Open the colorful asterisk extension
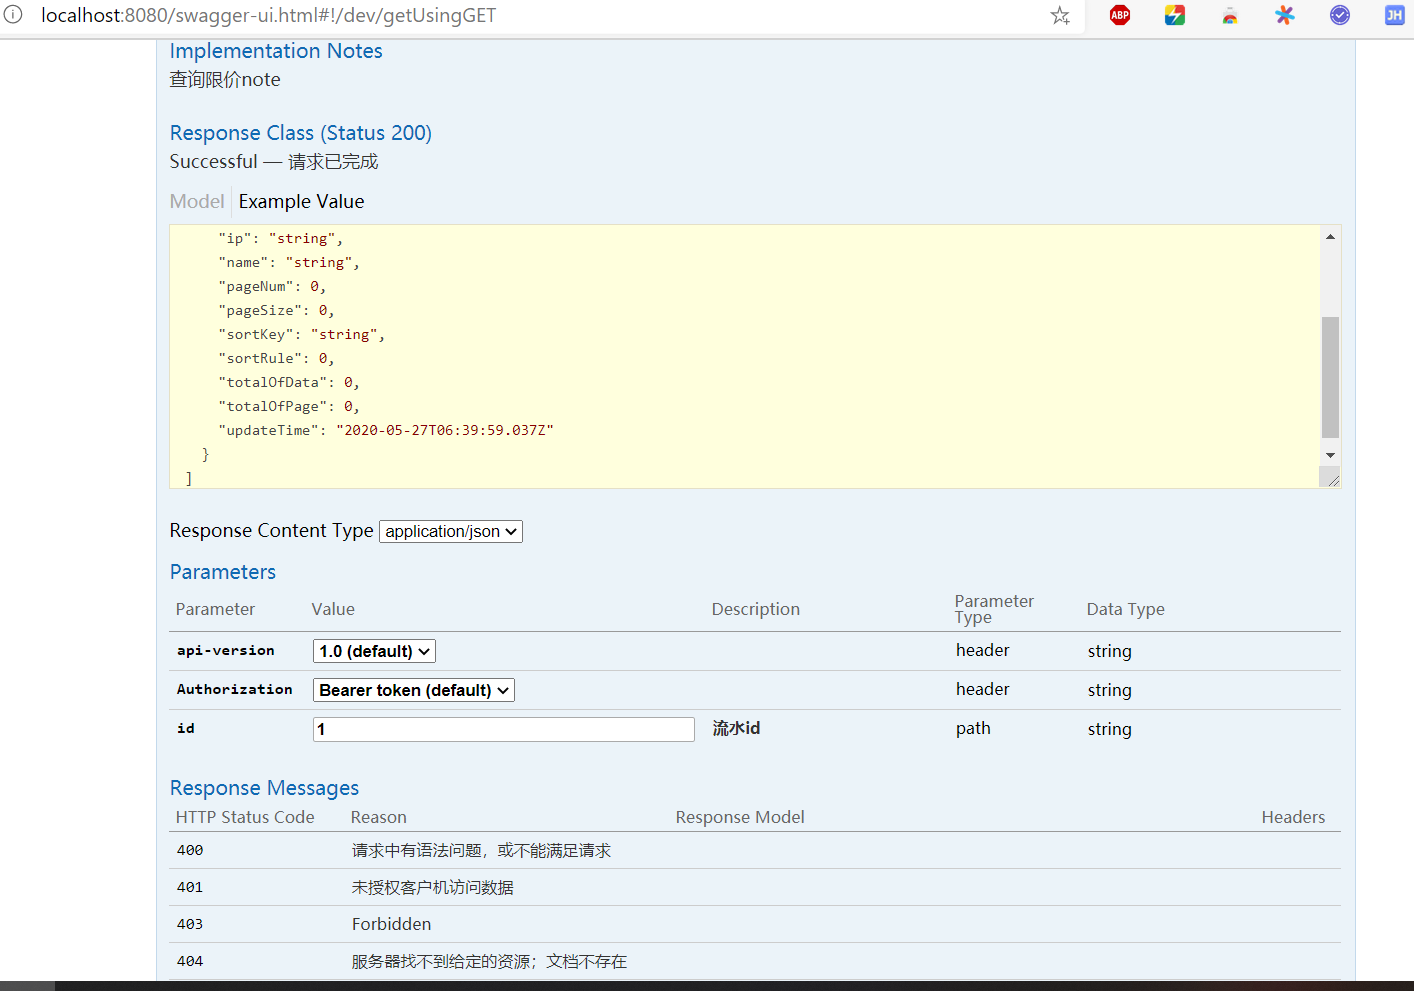The width and height of the screenshot is (1414, 991). pos(1284,15)
